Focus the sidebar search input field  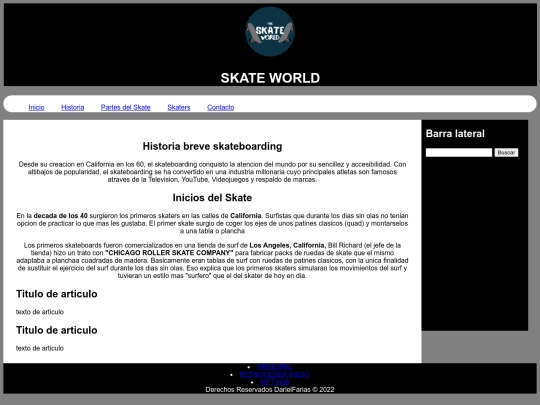point(459,153)
